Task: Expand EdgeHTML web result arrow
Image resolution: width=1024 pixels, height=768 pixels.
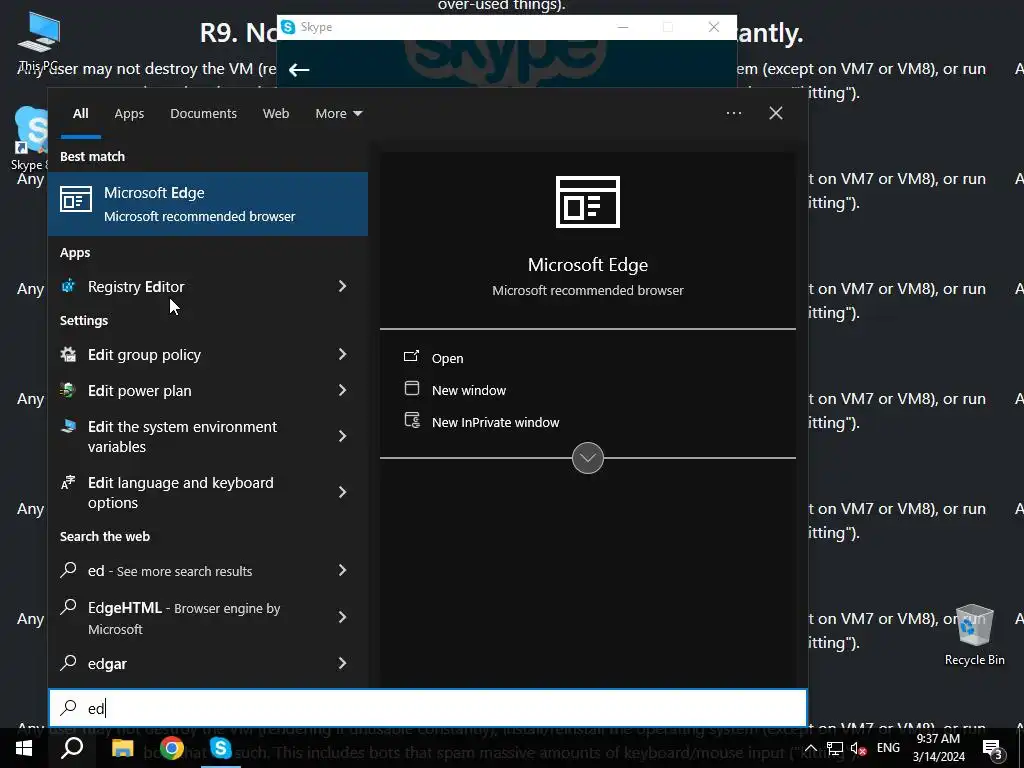Action: coord(343,617)
